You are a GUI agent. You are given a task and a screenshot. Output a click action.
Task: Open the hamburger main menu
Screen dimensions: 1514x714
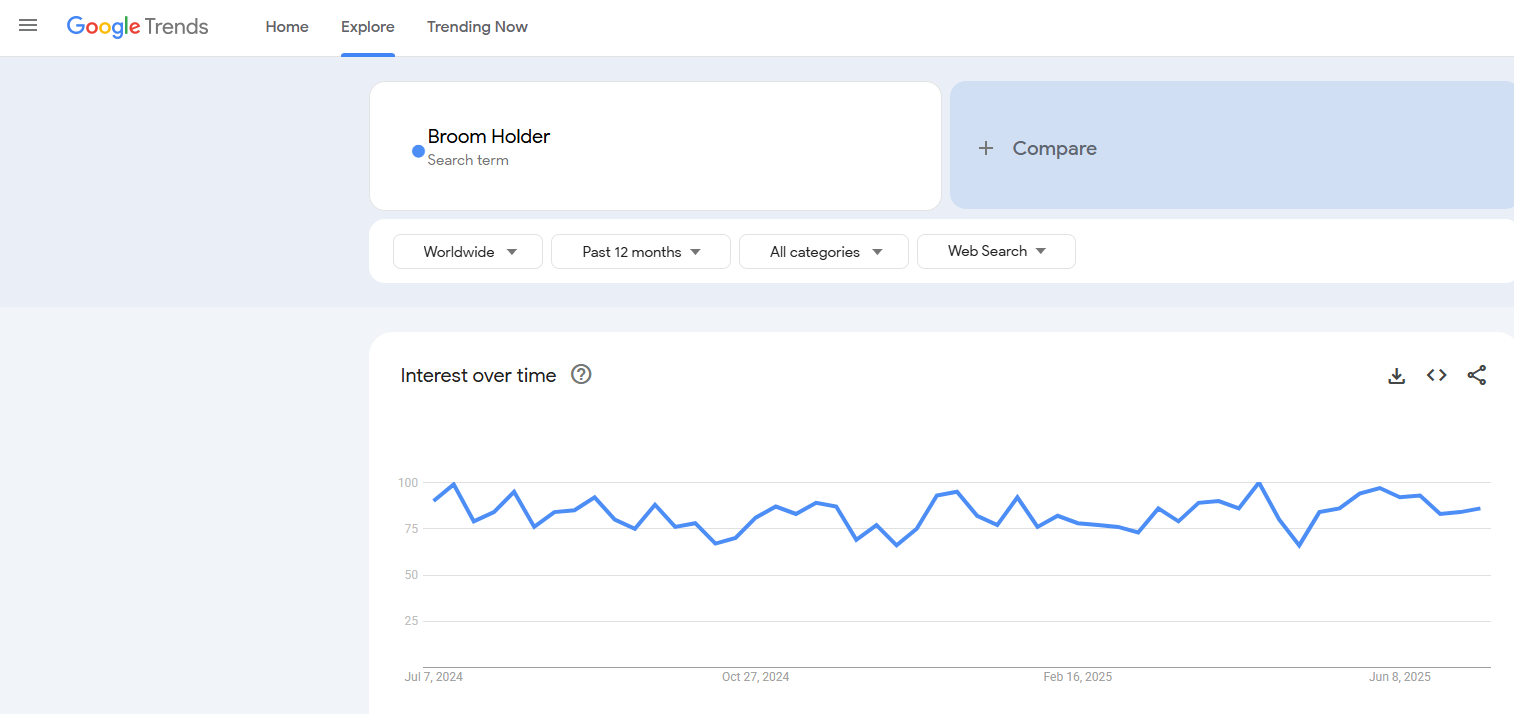(x=28, y=26)
